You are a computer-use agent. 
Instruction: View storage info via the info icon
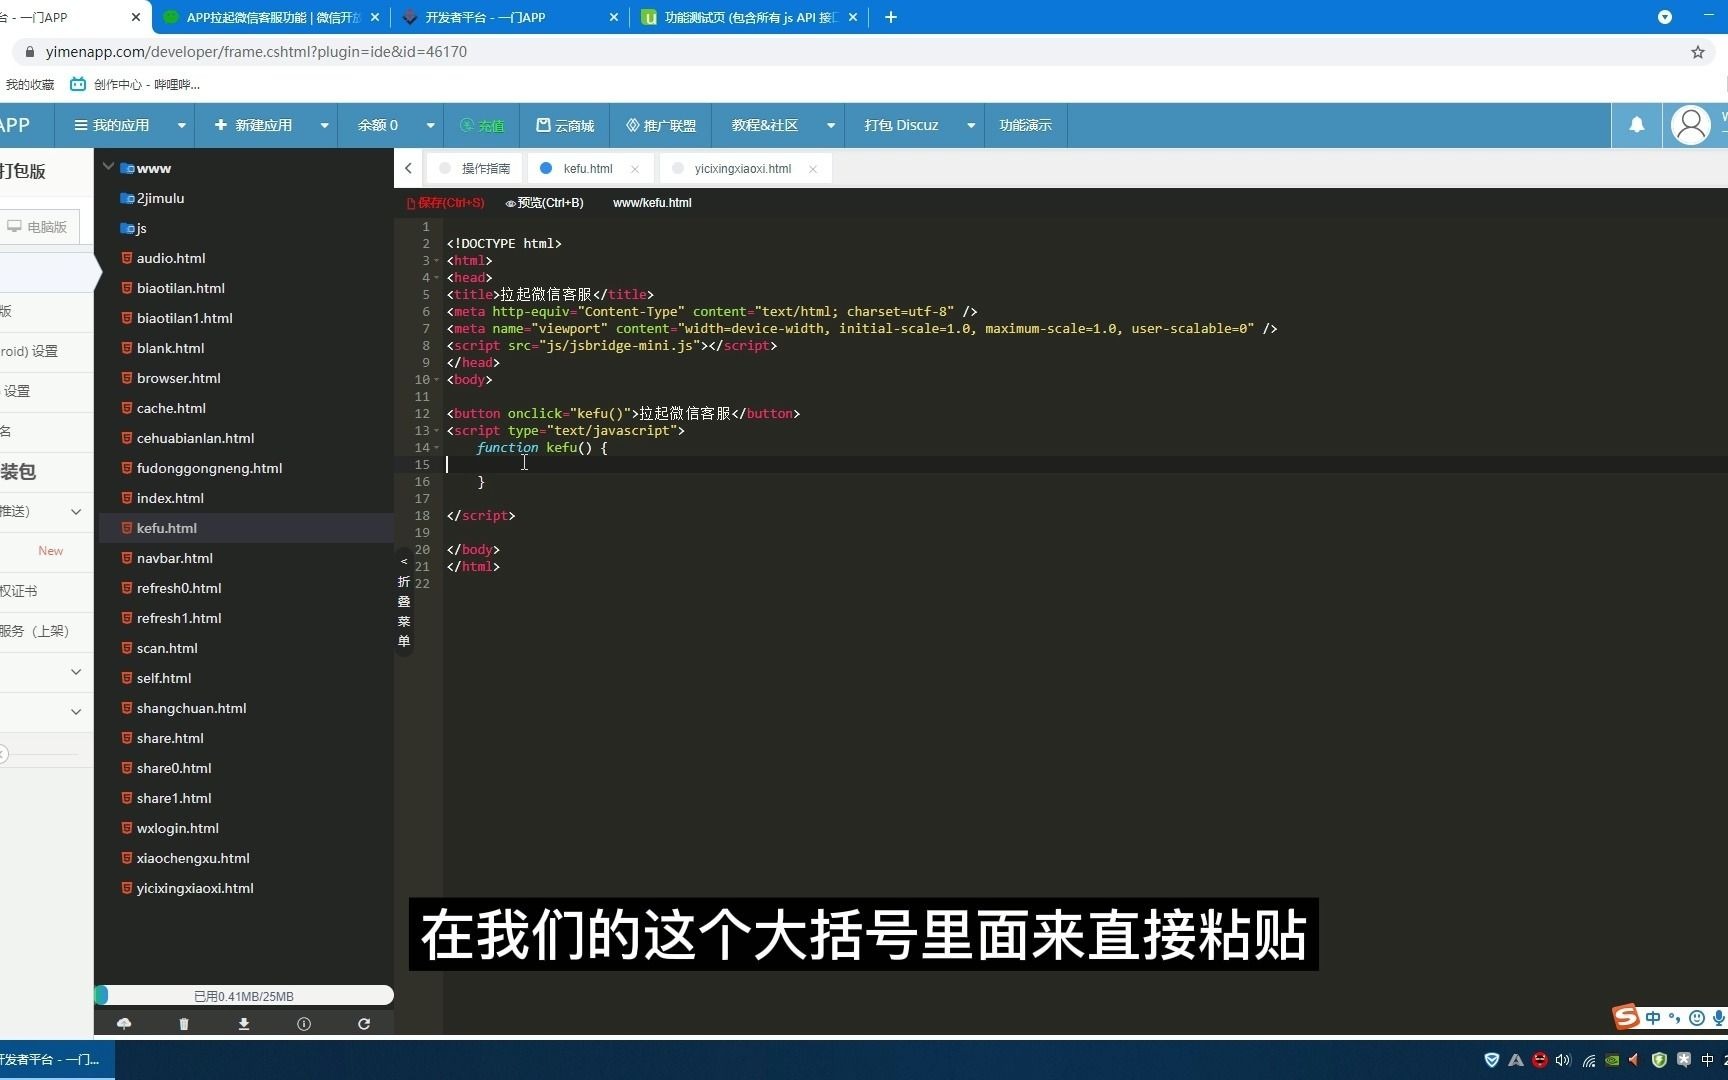pyautogui.click(x=304, y=1024)
